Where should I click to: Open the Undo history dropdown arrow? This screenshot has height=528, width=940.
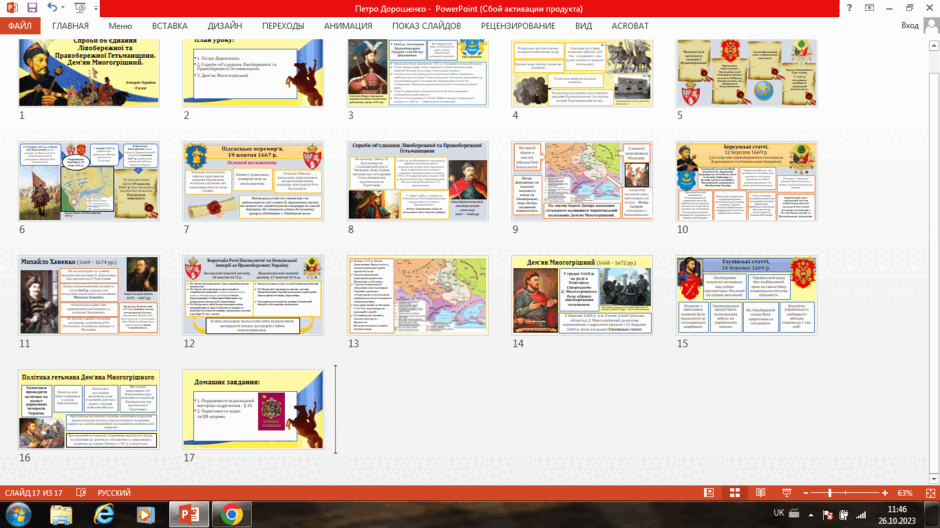pyautogui.click(x=63, y=8)
